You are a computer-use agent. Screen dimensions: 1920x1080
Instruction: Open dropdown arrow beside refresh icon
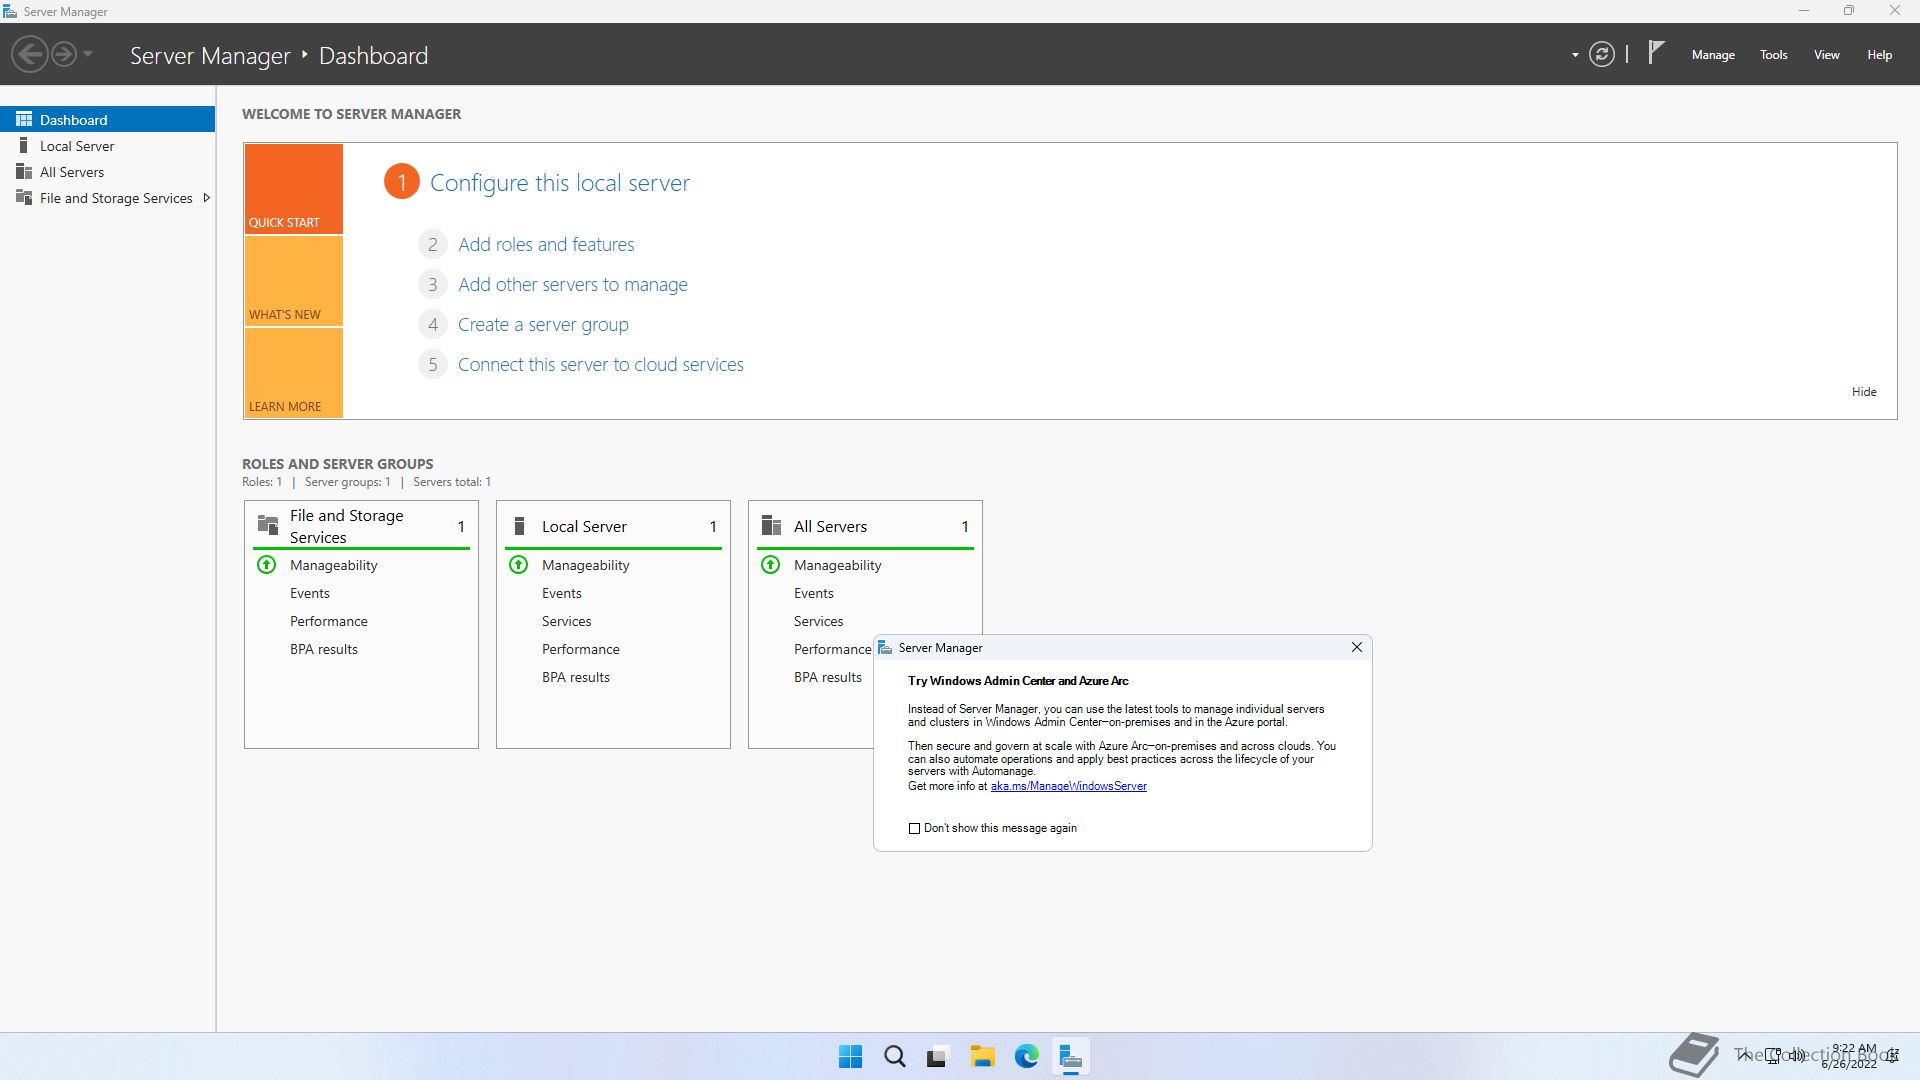1575,55
